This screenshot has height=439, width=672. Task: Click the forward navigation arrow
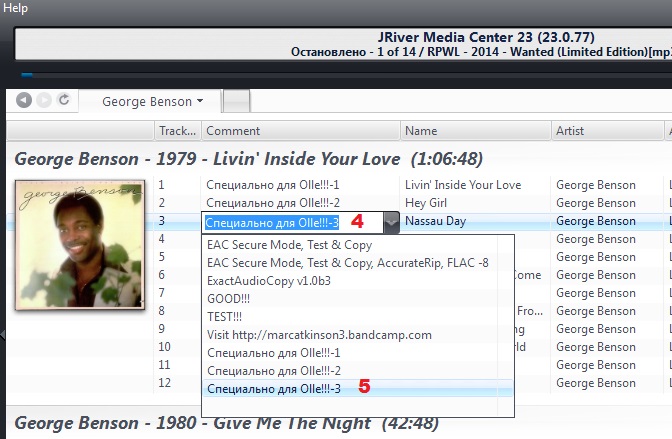click(44, 100)
